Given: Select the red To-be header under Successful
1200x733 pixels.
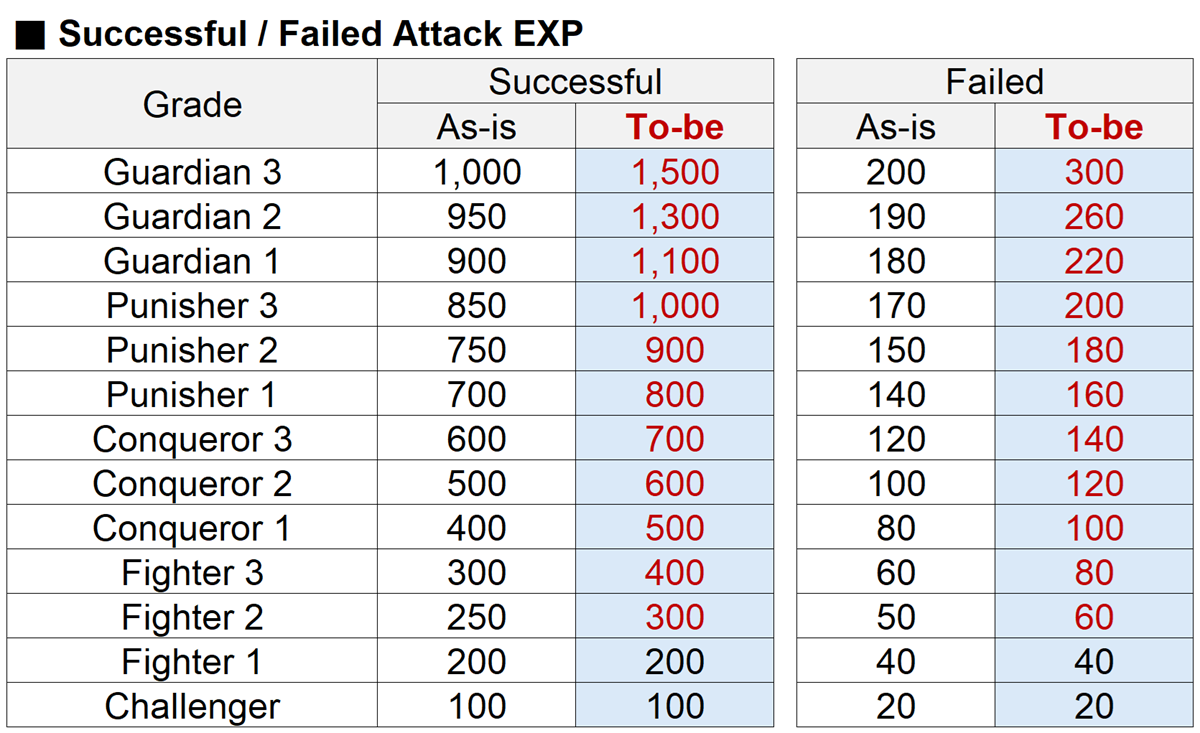Looking at the screenshot, I should pos(675,127).
